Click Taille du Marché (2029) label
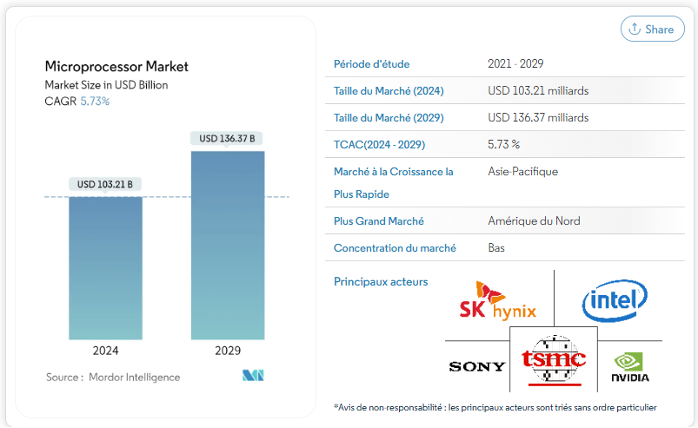This screenshot has height=428, width=698. [x=389, y=118]
